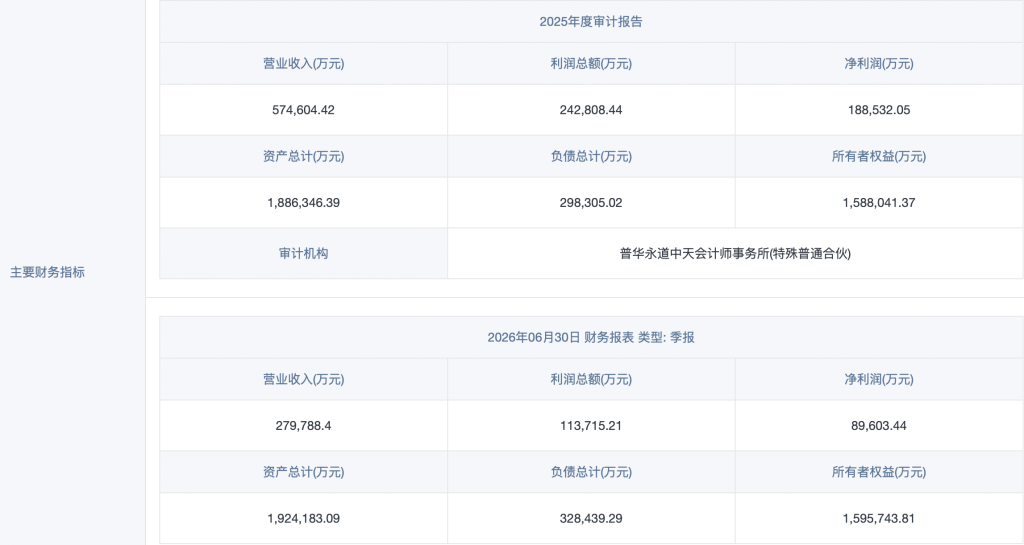
Task: Click the 审计机构 label cell
Action: pos(303,253)
